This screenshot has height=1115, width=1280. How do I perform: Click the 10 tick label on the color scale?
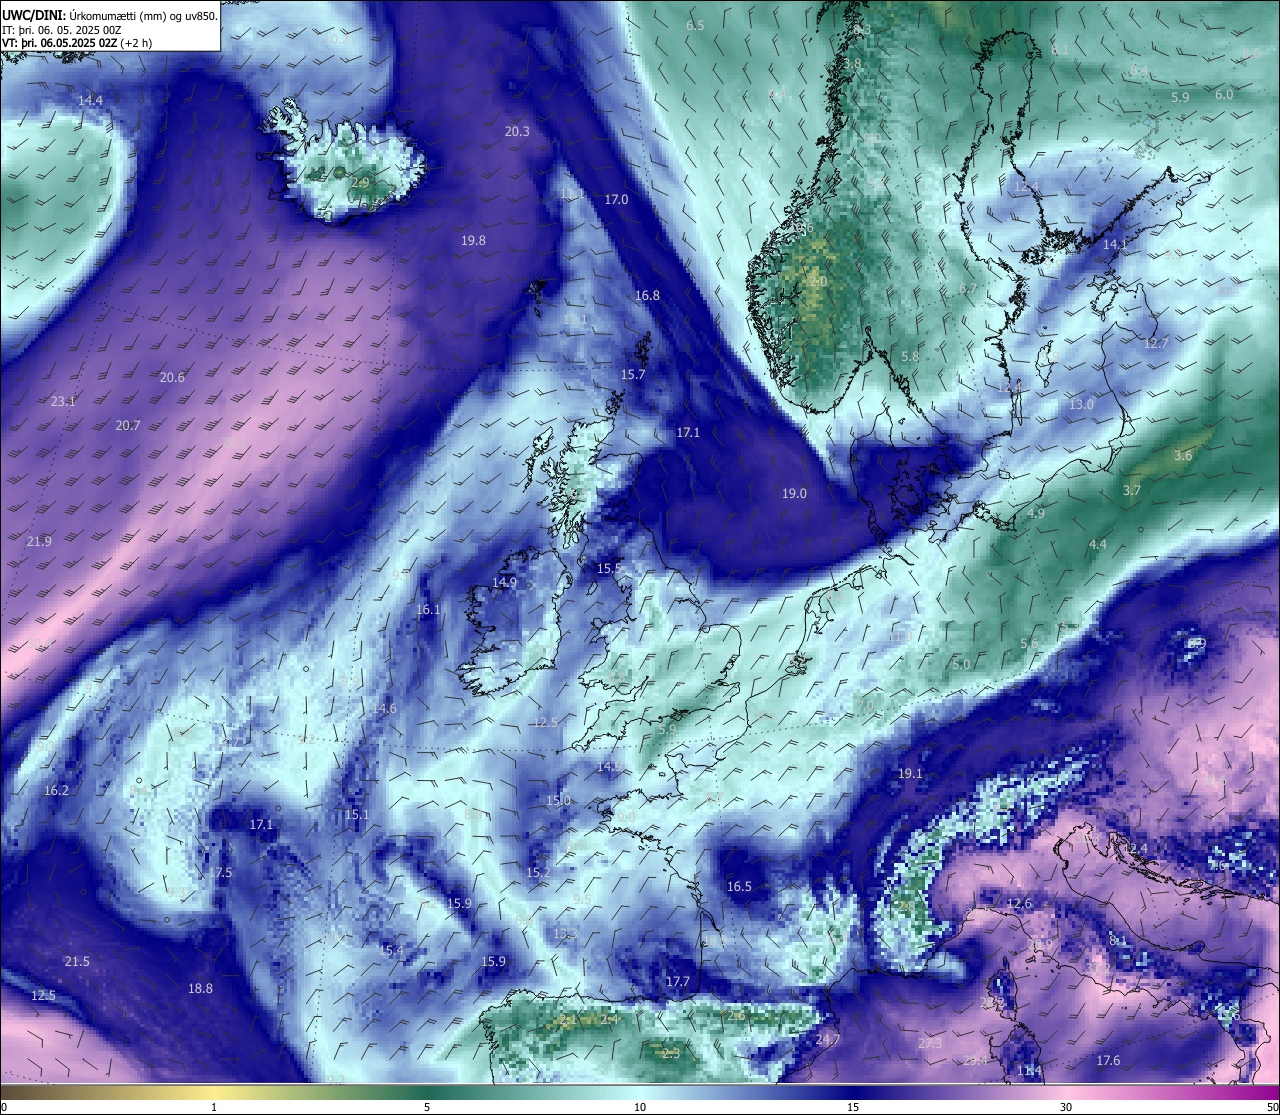tap(640, 1107)
